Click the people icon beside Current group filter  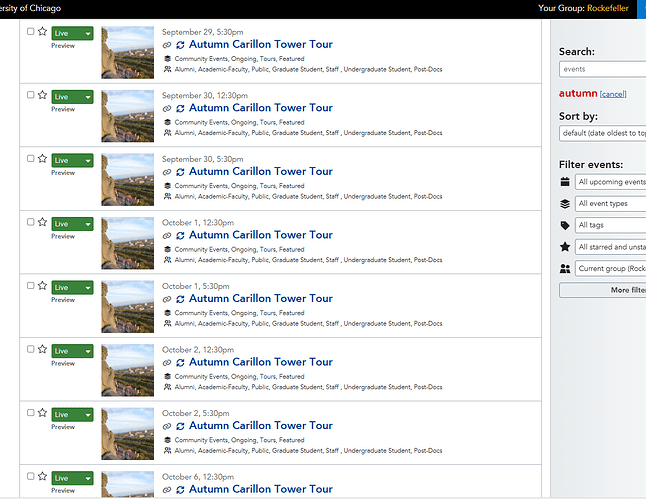pos(565,269)
